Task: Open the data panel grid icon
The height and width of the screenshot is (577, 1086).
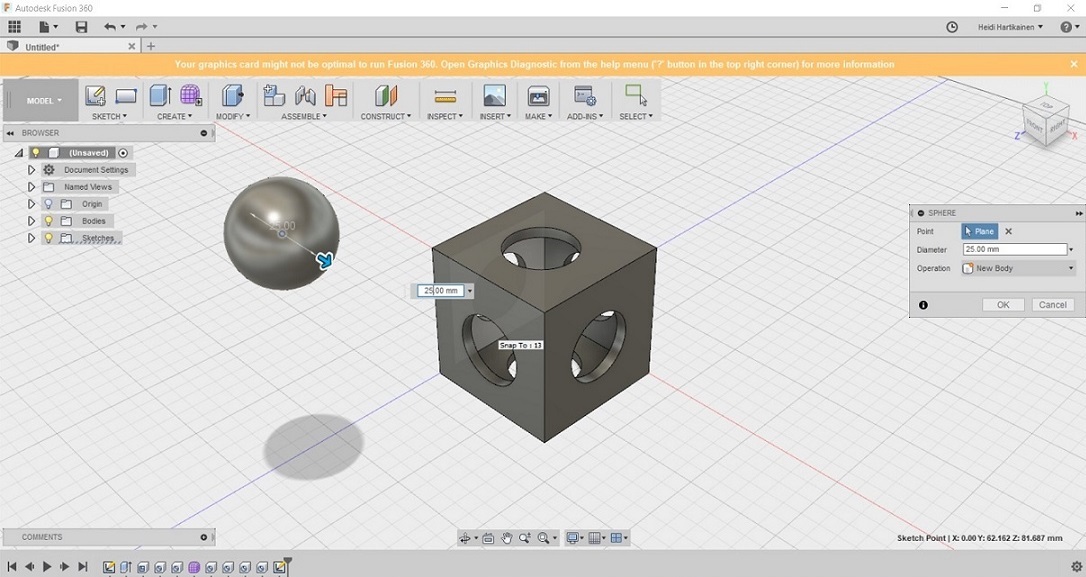Action: tap(15, 27)
